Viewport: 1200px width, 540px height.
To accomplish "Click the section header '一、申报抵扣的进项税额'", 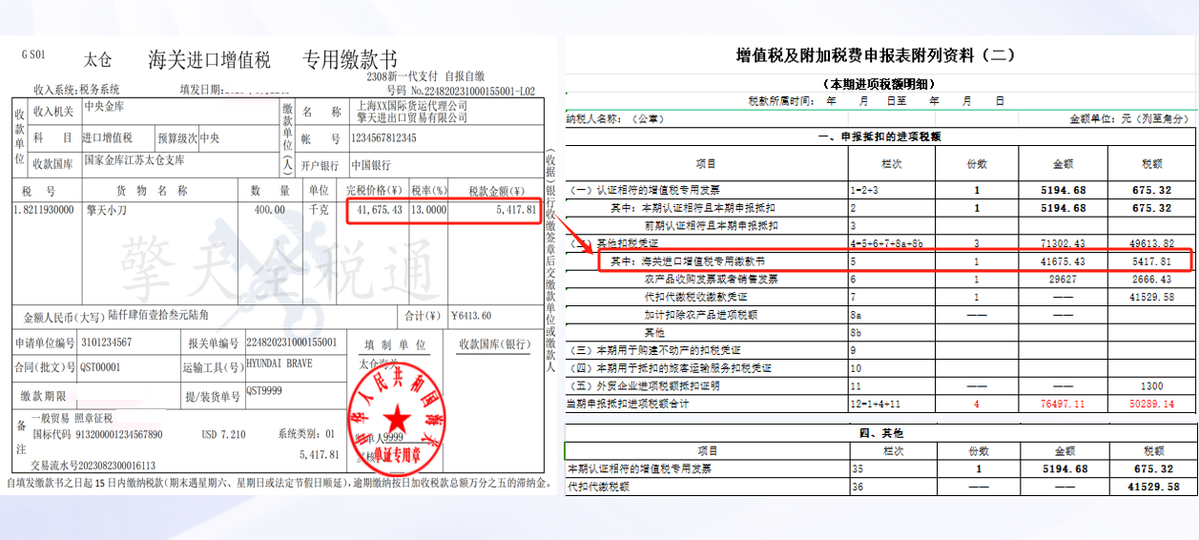I will tap(880, 137).
